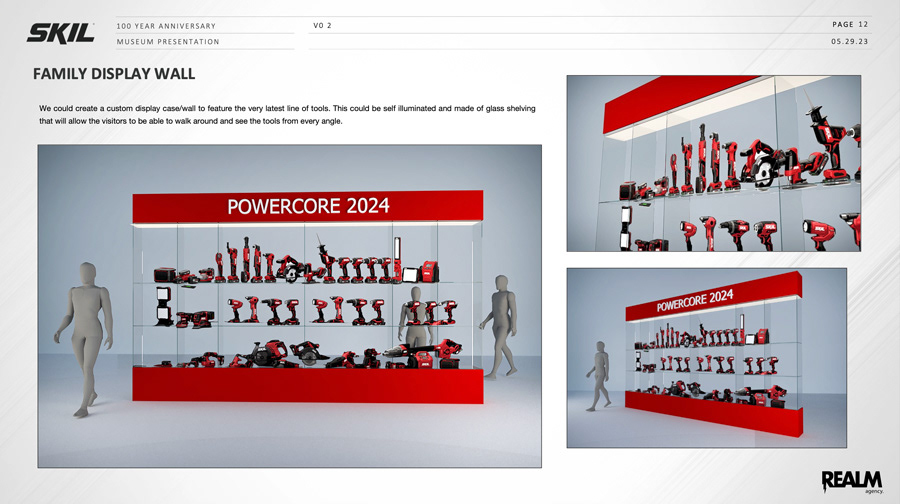Click the SKIL logo
The width and height of the screenshot is (900, 504).
coord(61,33)
